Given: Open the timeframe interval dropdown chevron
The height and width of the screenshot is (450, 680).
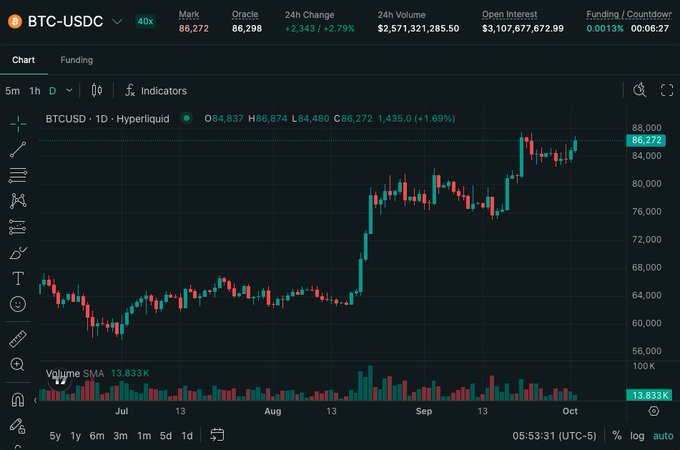Looking at the screenshot, I should pos(69,91).
